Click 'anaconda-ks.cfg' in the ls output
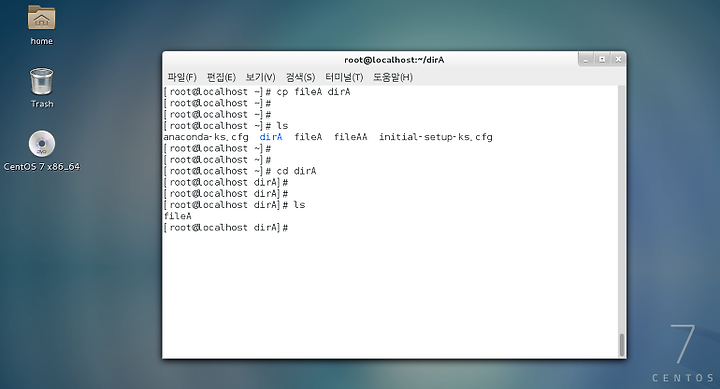 pyautogui.click(x=206, y=137)
